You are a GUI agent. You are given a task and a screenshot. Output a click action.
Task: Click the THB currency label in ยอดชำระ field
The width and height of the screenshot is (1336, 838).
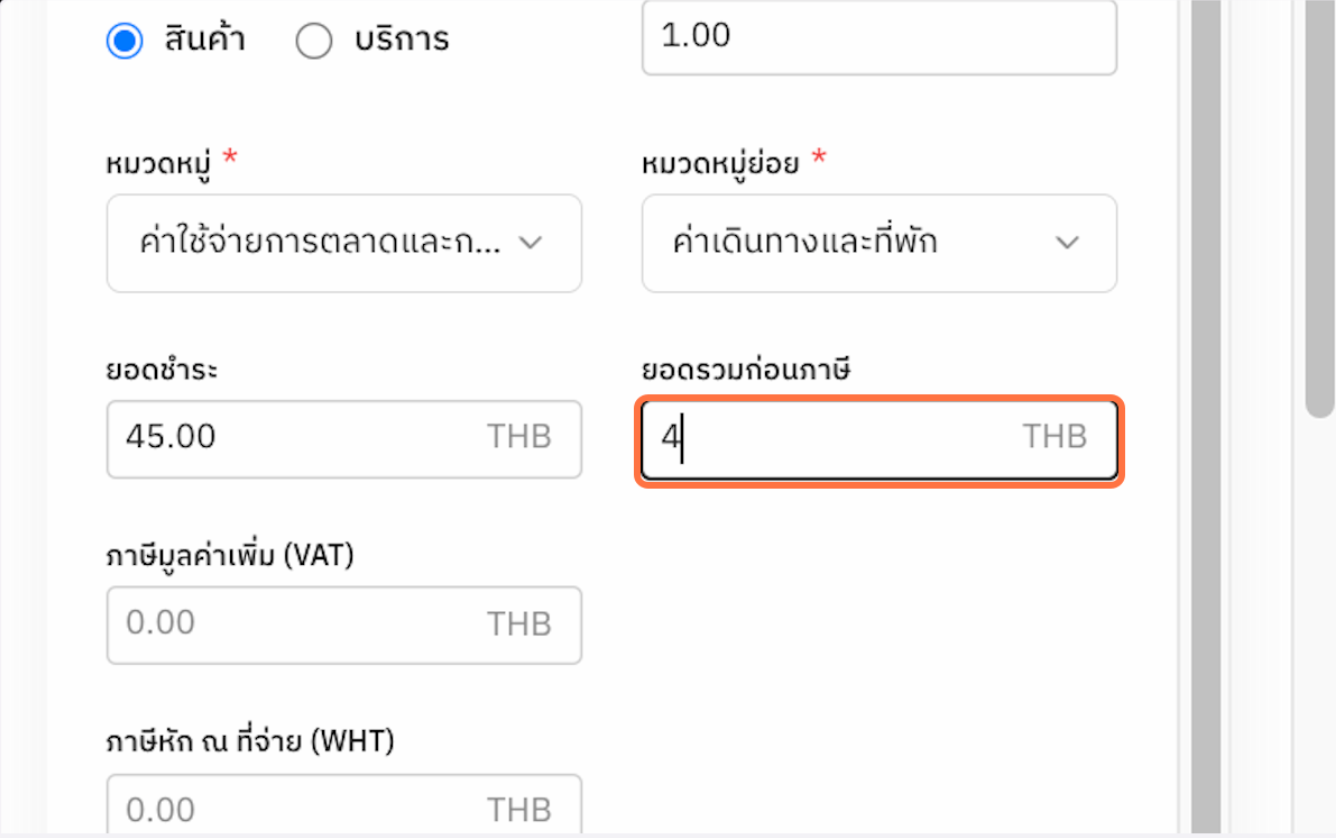pos(519,437)
